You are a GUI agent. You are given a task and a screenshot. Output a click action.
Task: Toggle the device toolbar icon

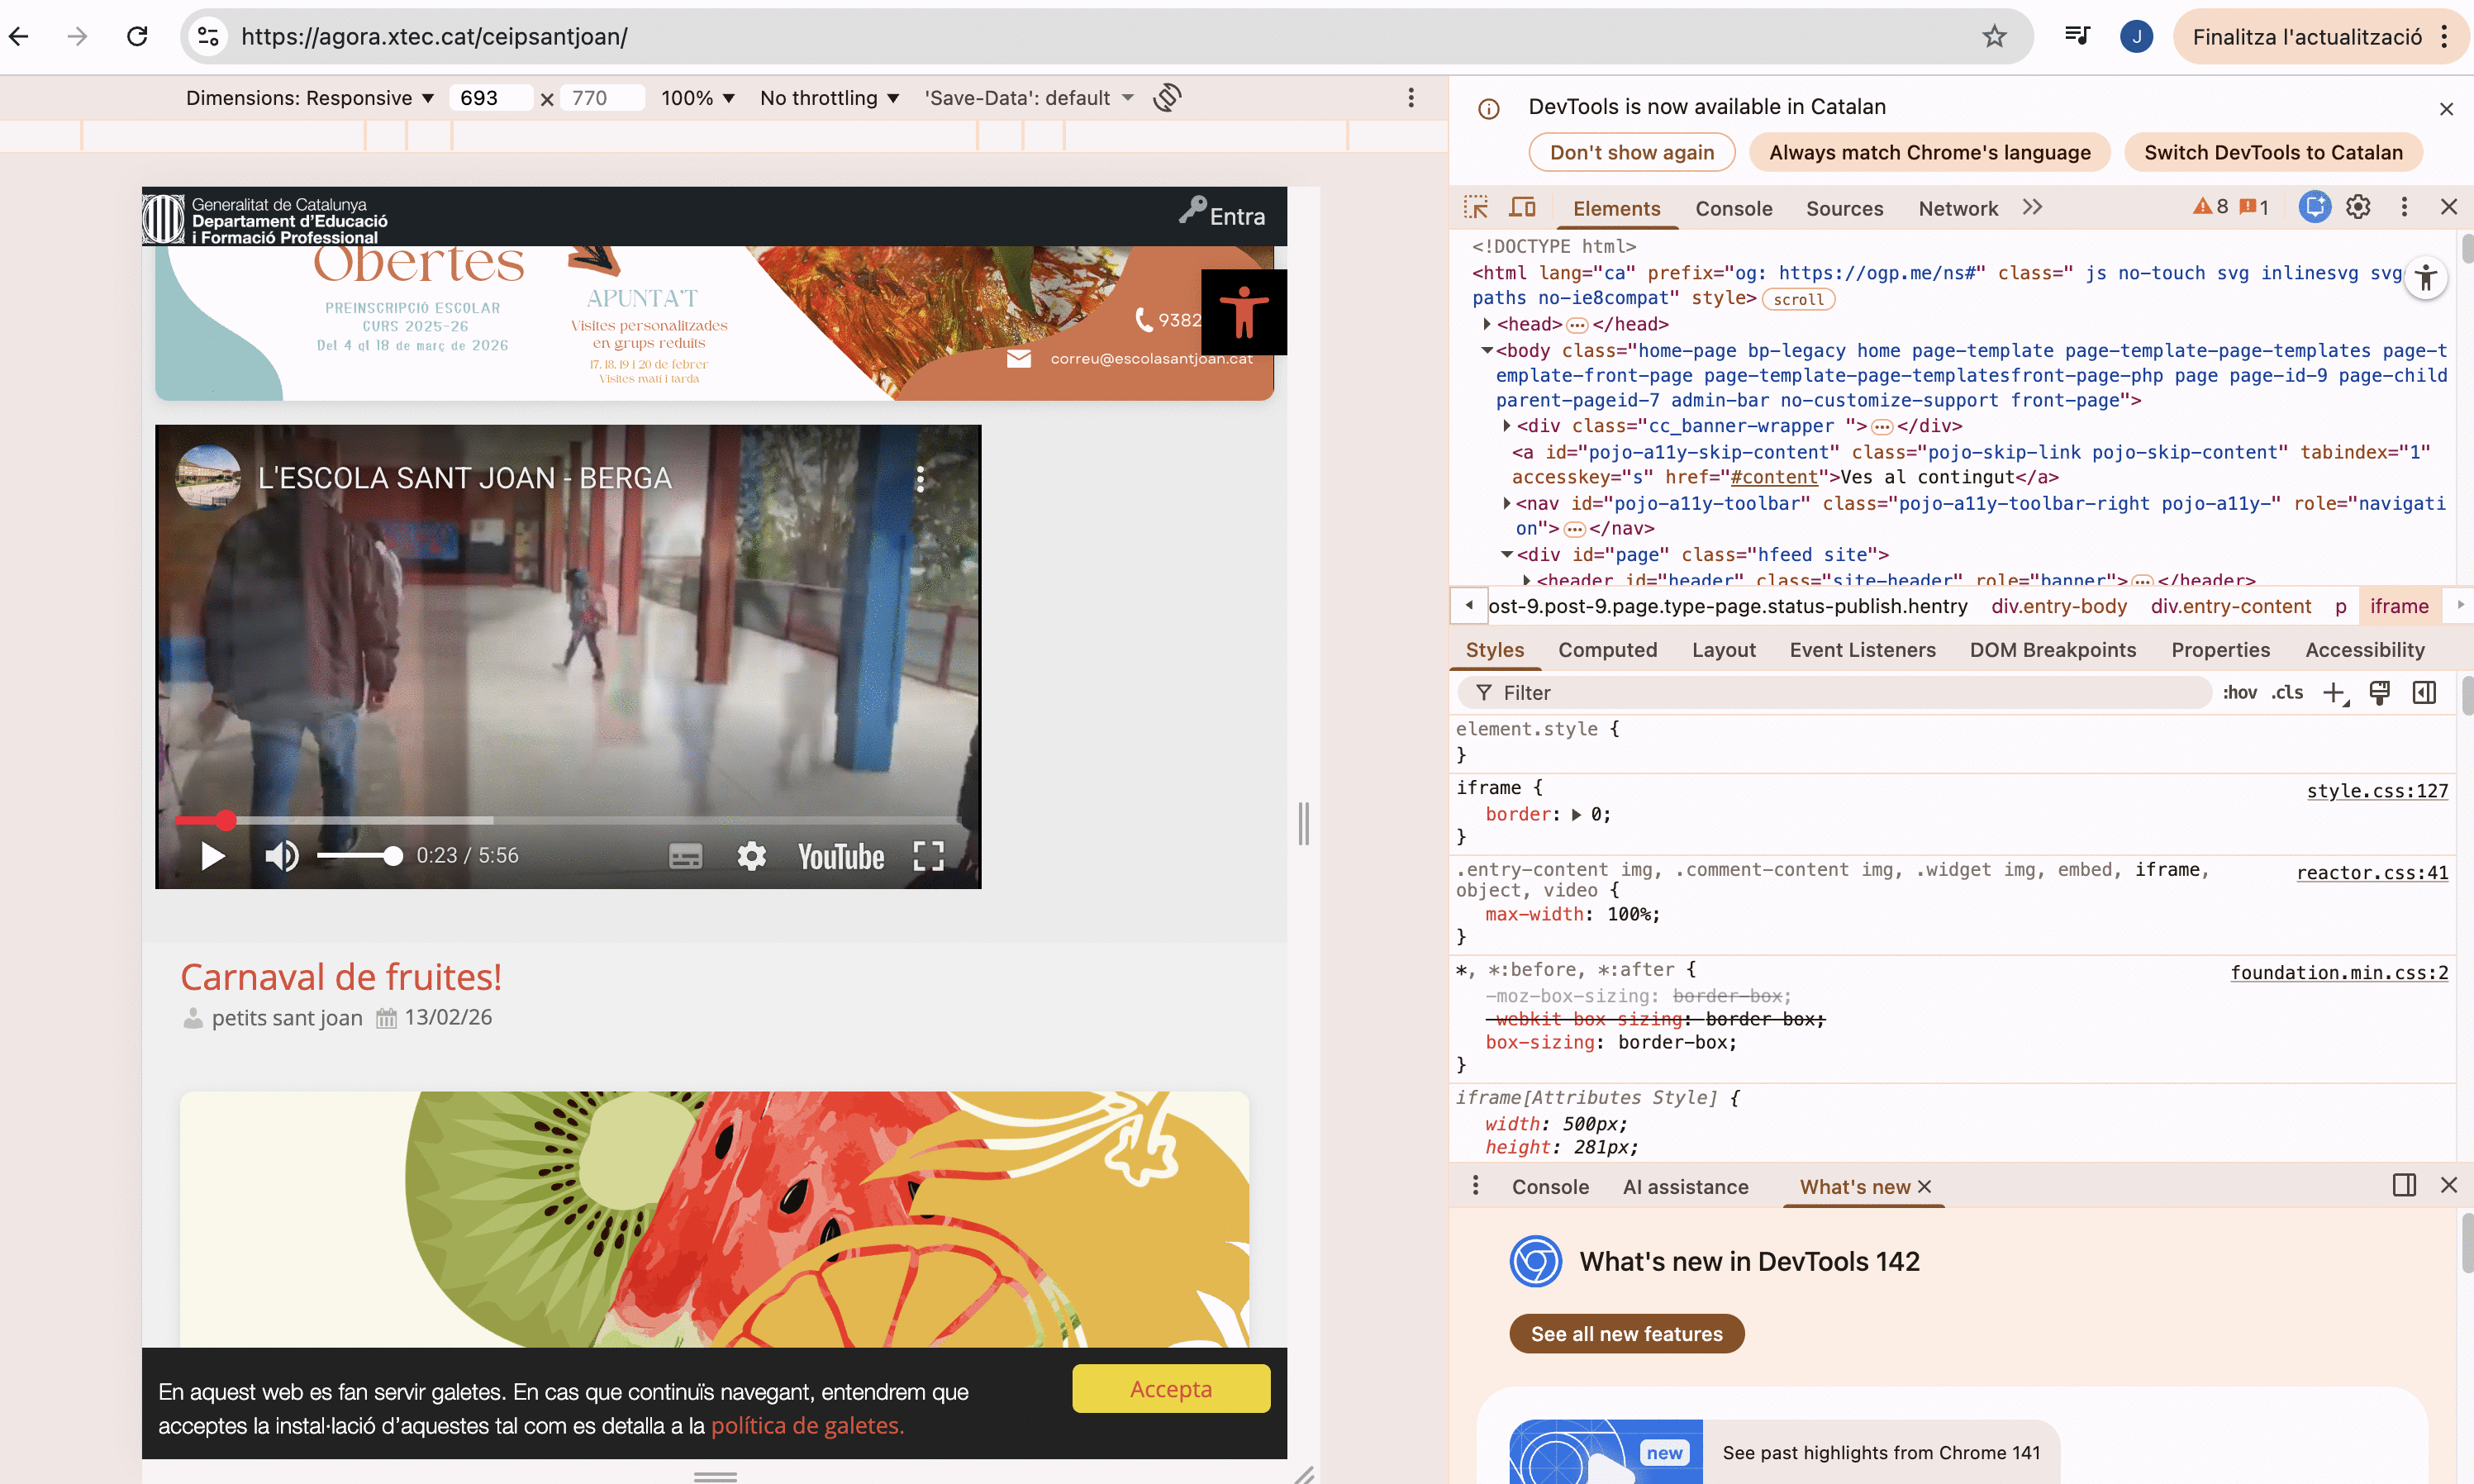pyautogui.click(x=1522, y=207)
